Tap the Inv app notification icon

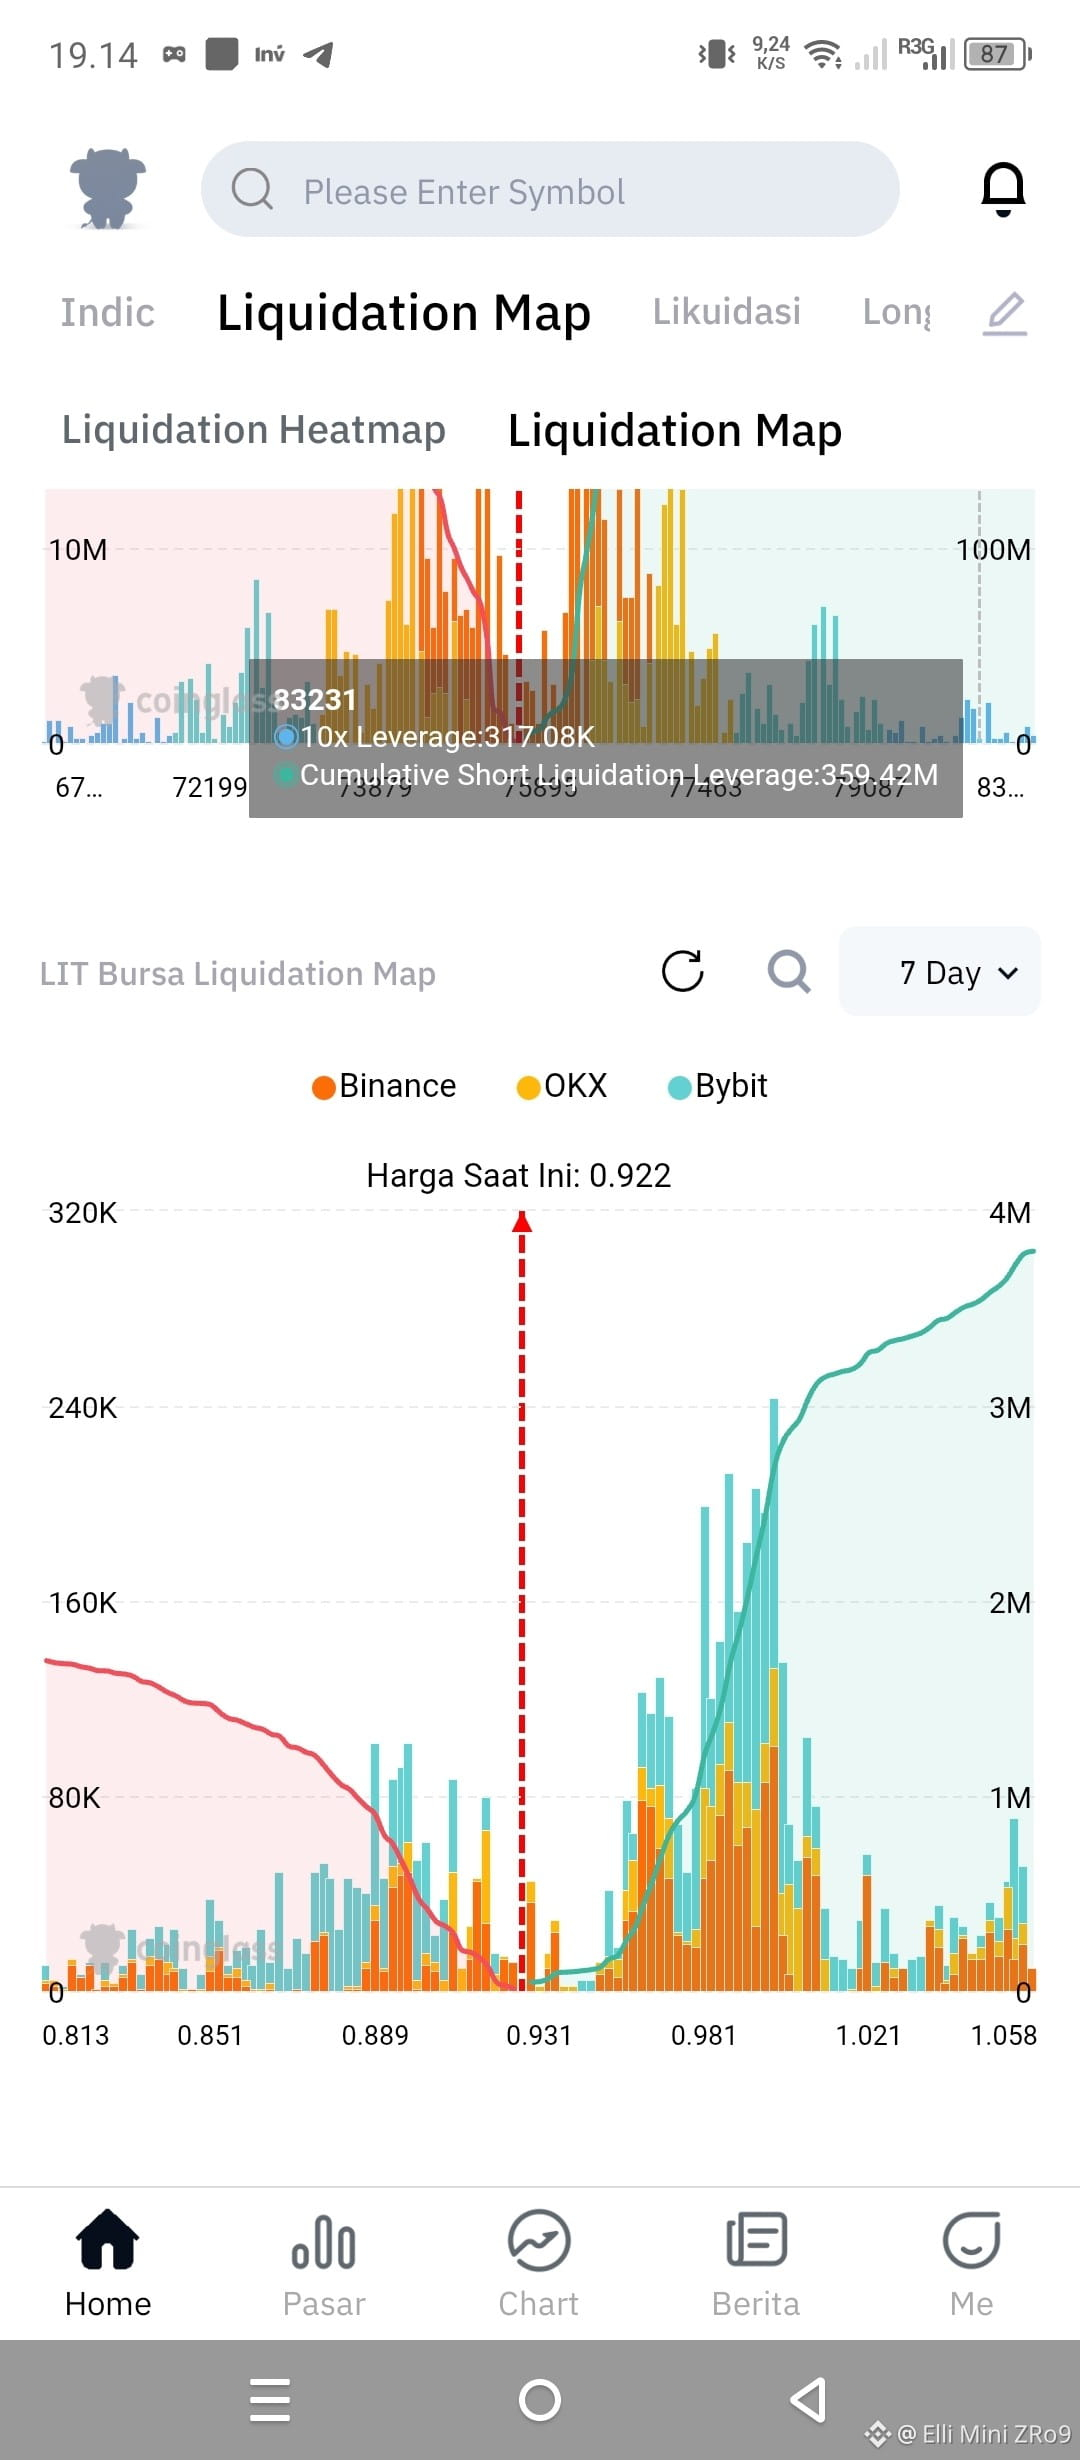point(269,54)
